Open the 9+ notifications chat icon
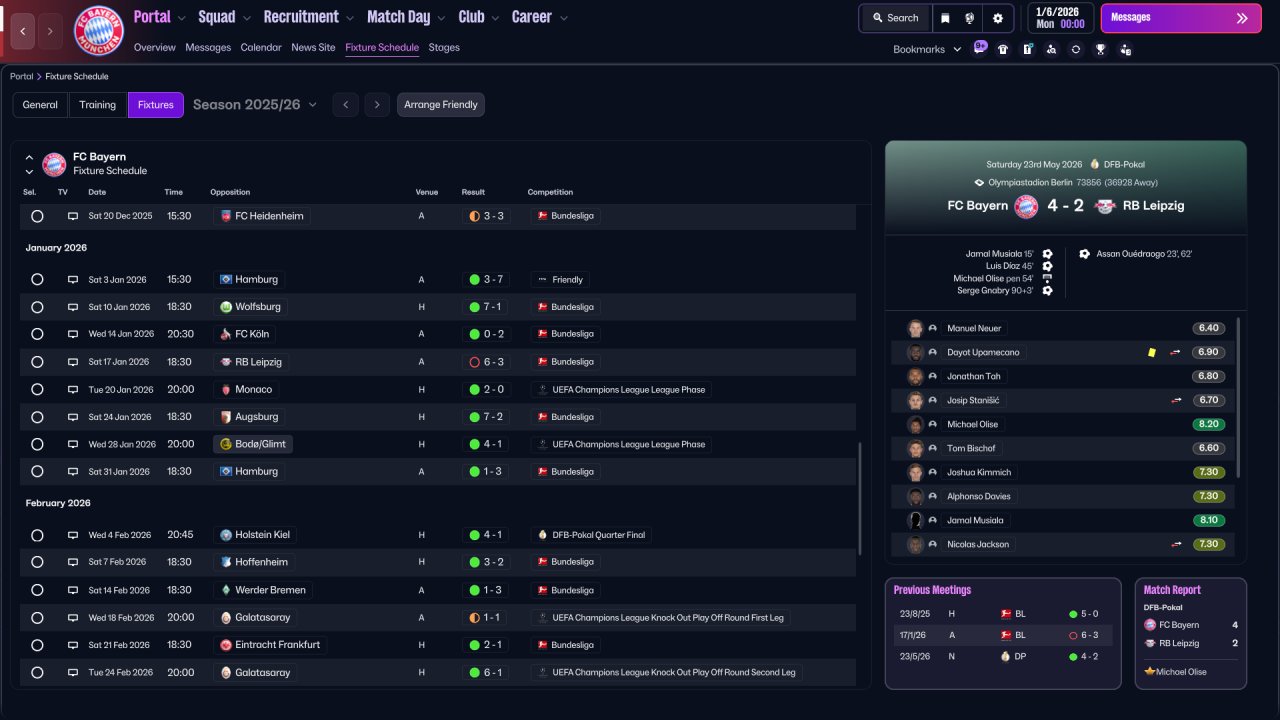This screenshot has height=720, width=1280. pos(980,48)
